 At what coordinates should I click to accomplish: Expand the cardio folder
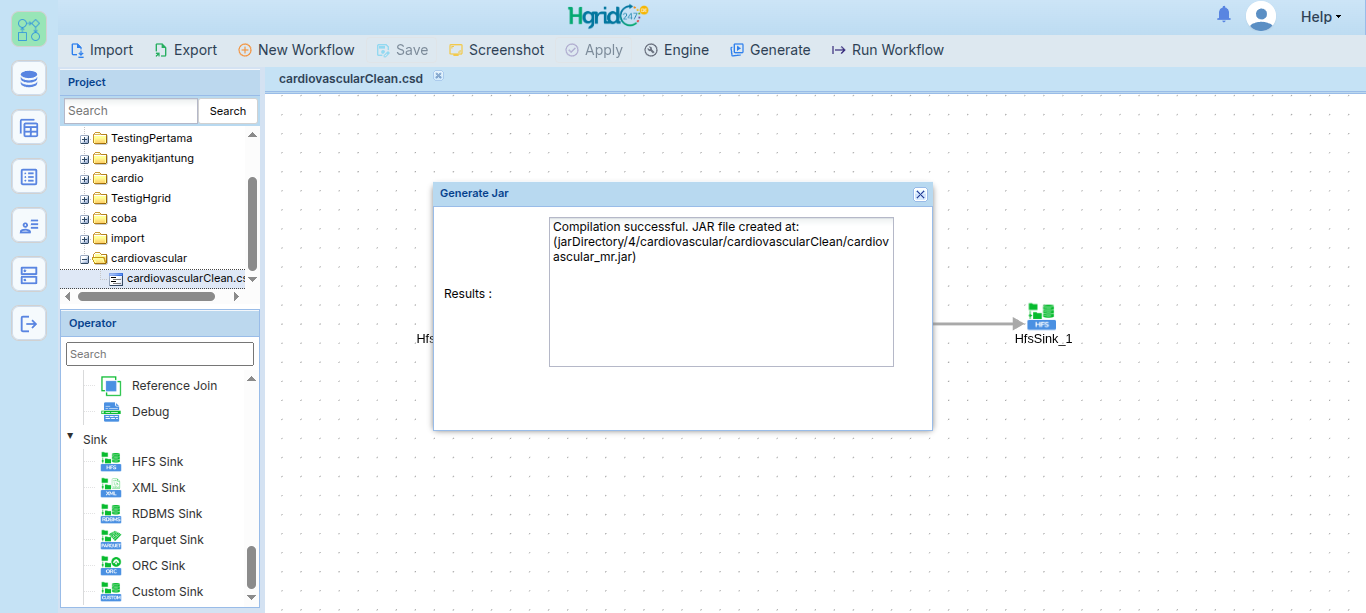pyautogui.click(x=85, y=179)
